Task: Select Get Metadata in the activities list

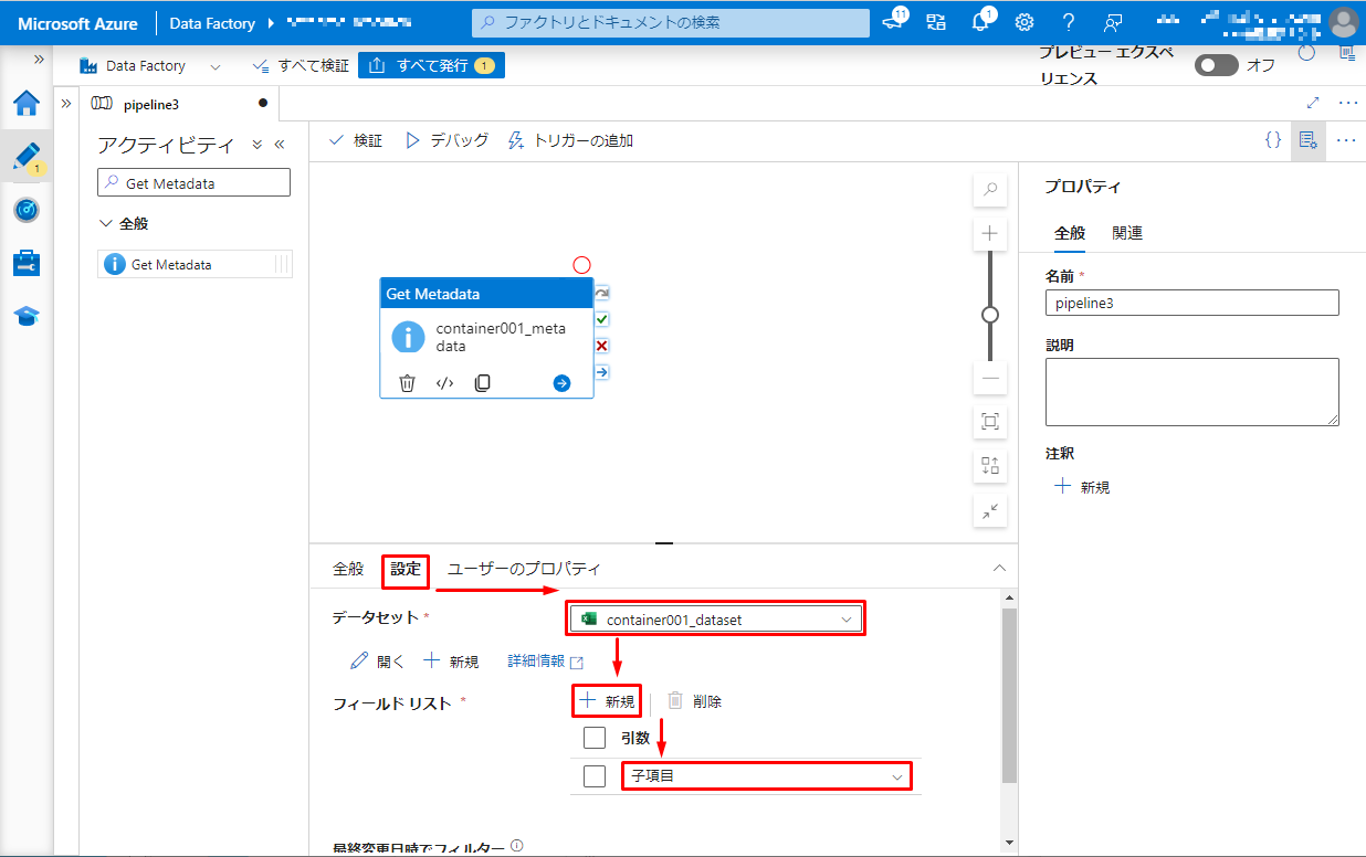Action: pyautogui.click(x=194, y=265)
